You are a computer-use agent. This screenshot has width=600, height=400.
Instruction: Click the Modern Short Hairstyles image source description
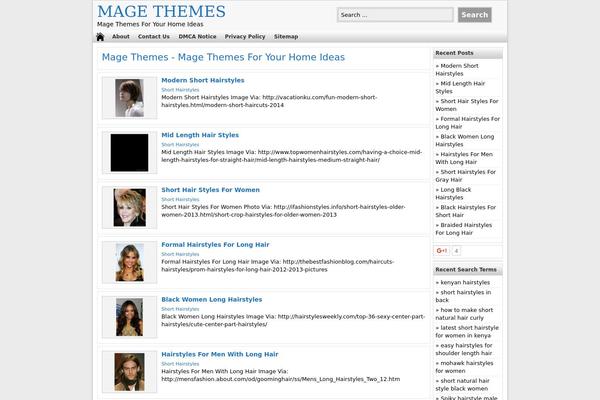269,101
